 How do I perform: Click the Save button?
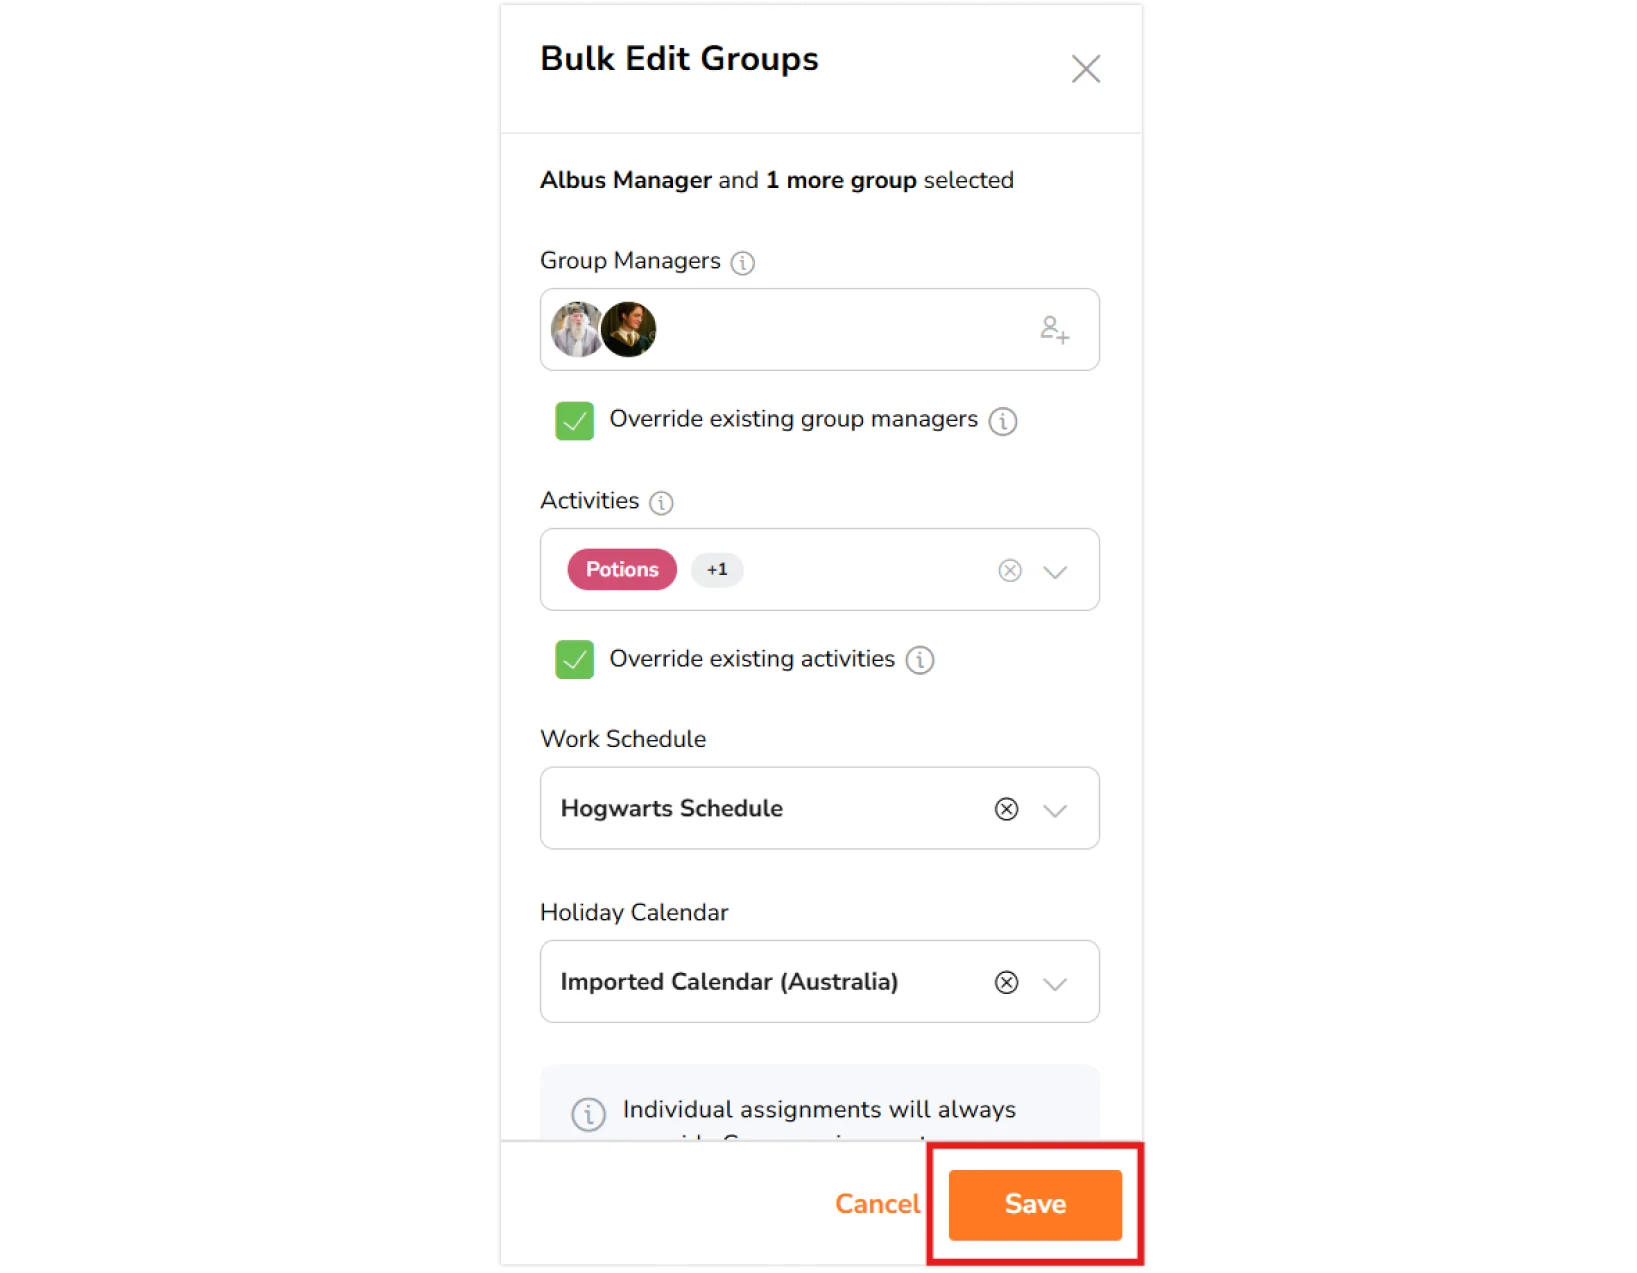click(1035, 1204)
